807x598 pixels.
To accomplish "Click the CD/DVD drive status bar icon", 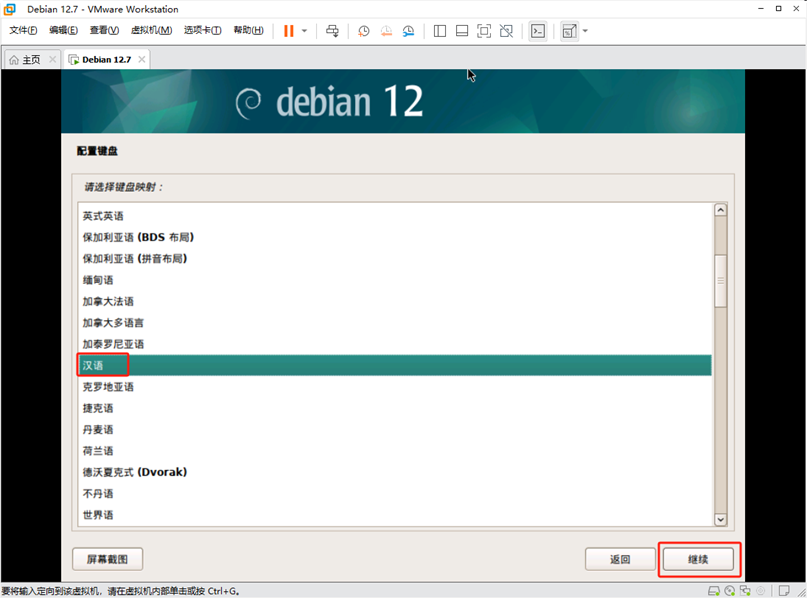I will coord(730,591).
